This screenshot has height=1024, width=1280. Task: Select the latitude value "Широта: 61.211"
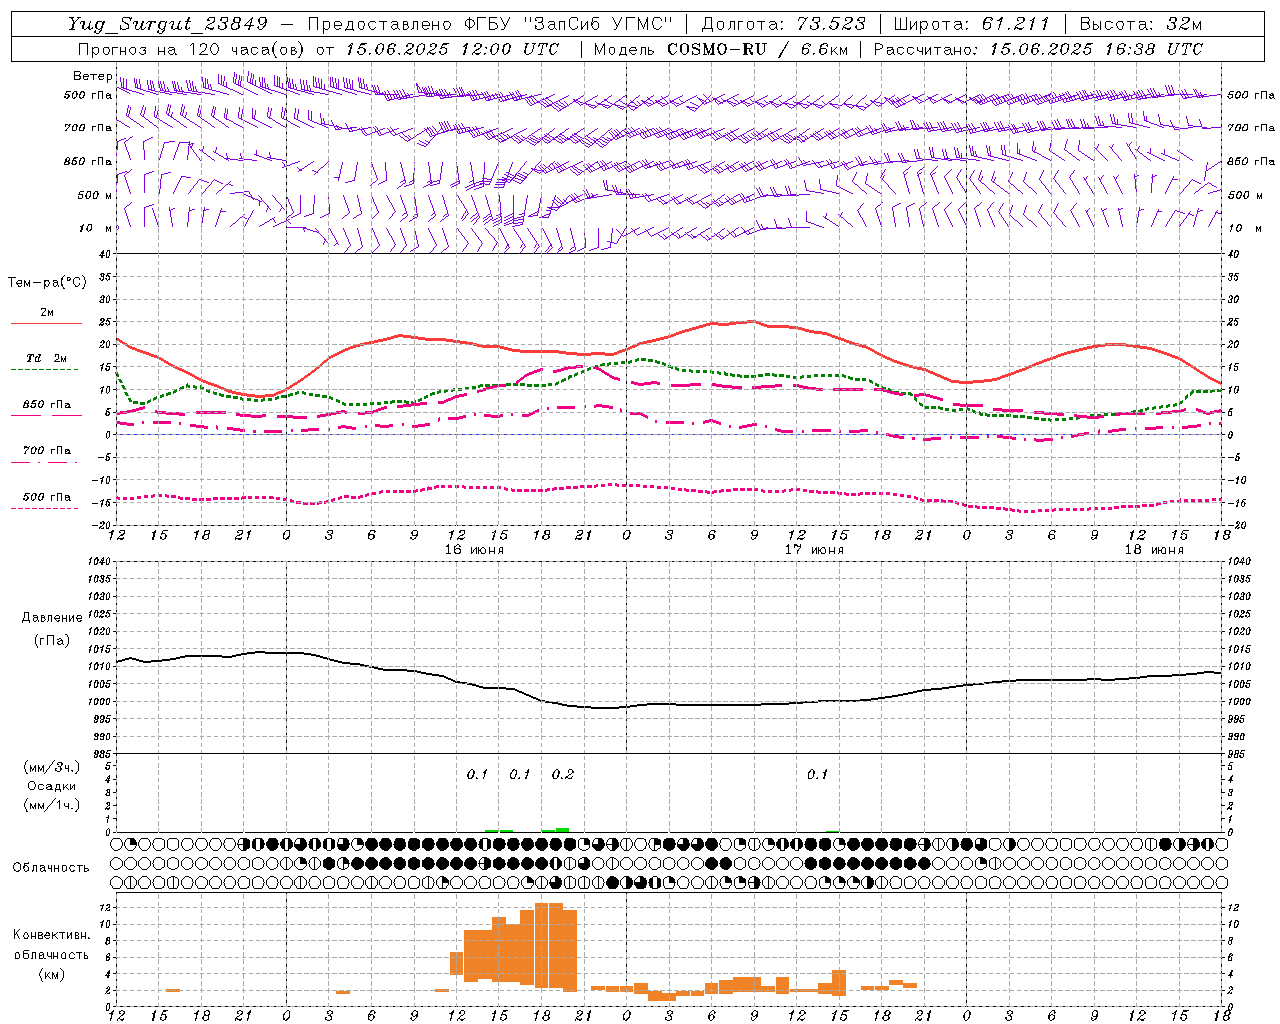[970, 24]
